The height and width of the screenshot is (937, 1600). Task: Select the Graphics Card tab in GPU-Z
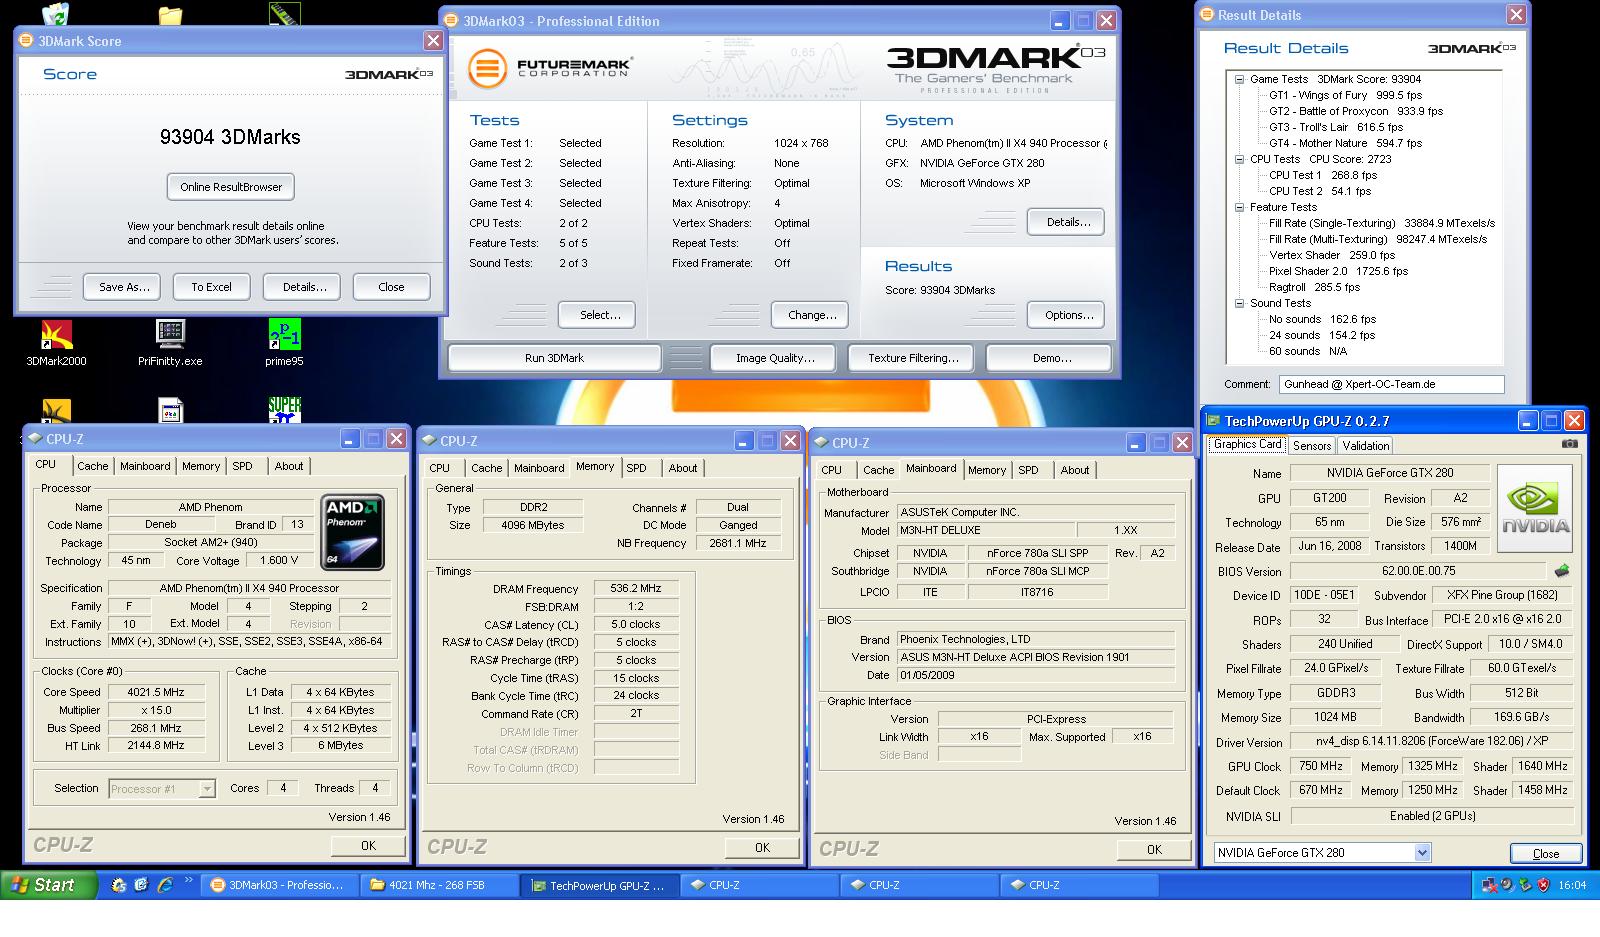(x=1247, y=444)
